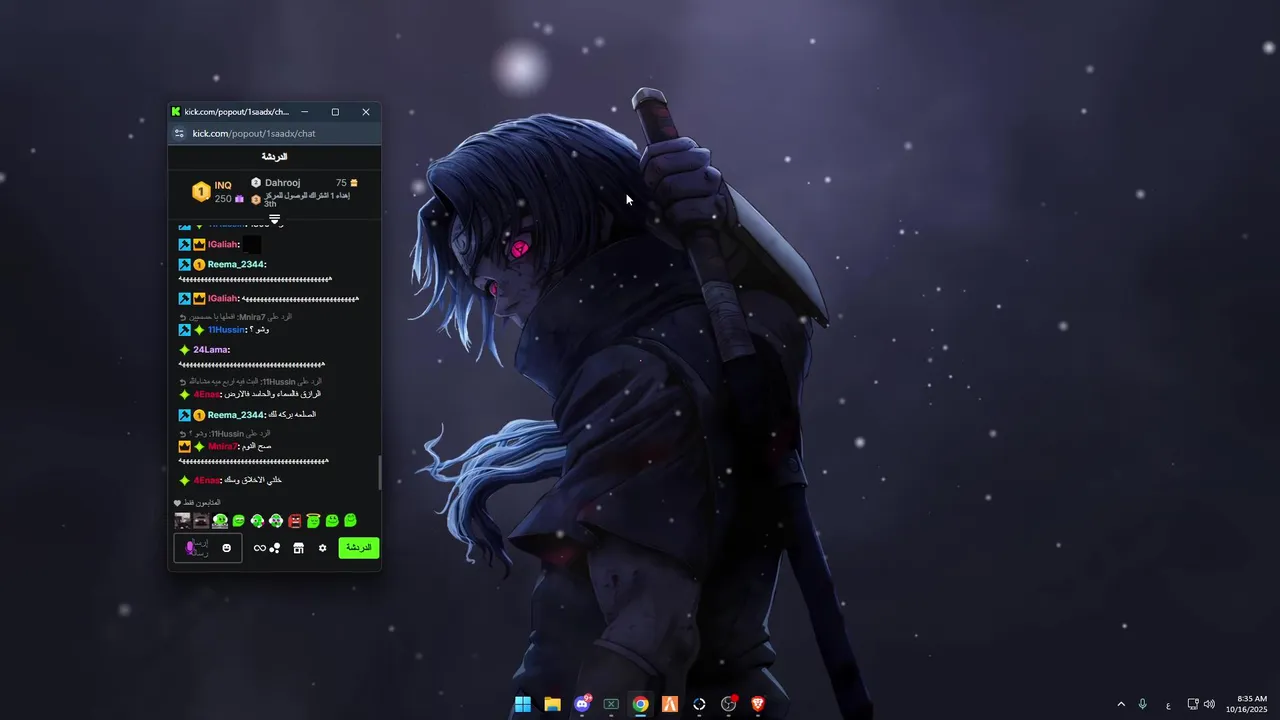Collapse the leaderboard using the handle arrow
The height and width of the screenshot is (720, 1280).
point(274,219)
